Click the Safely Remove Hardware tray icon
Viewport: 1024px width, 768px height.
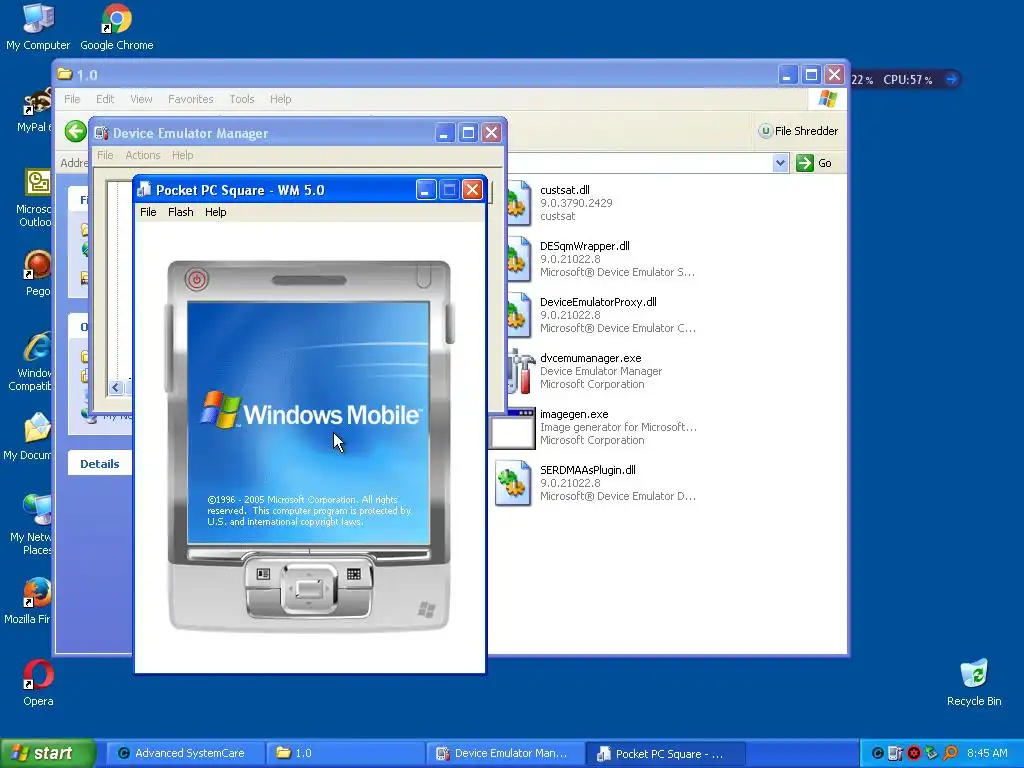click(932, 754)
